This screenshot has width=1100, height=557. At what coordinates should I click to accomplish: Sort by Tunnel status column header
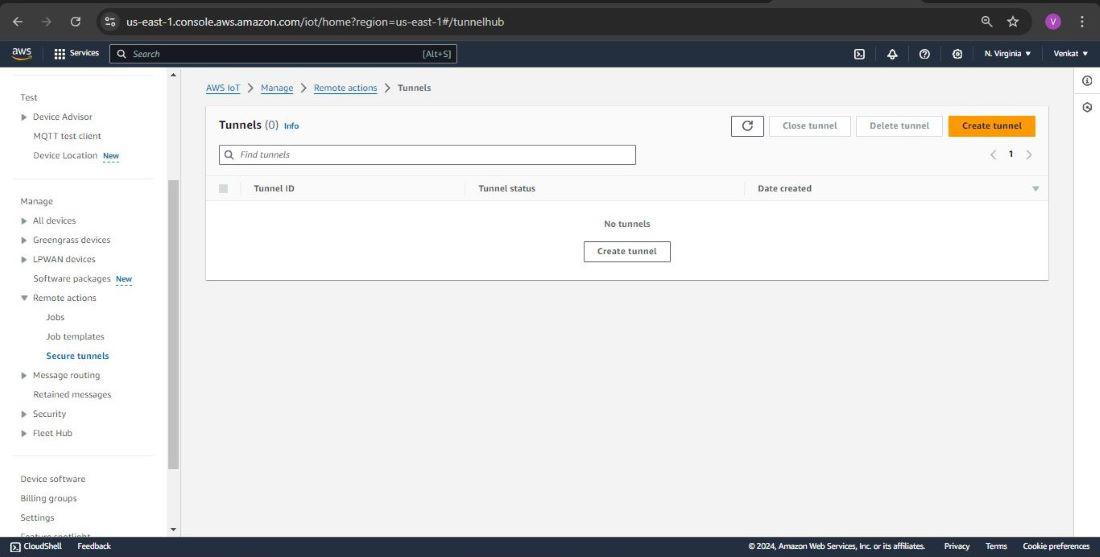pos(507,189)
